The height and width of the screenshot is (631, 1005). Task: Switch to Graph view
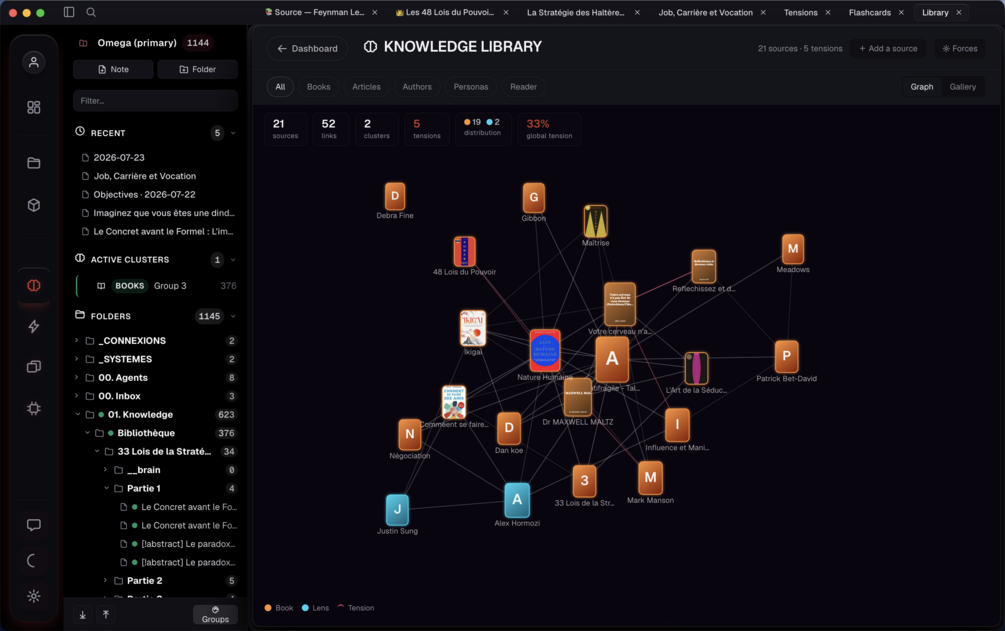[922, 87]
